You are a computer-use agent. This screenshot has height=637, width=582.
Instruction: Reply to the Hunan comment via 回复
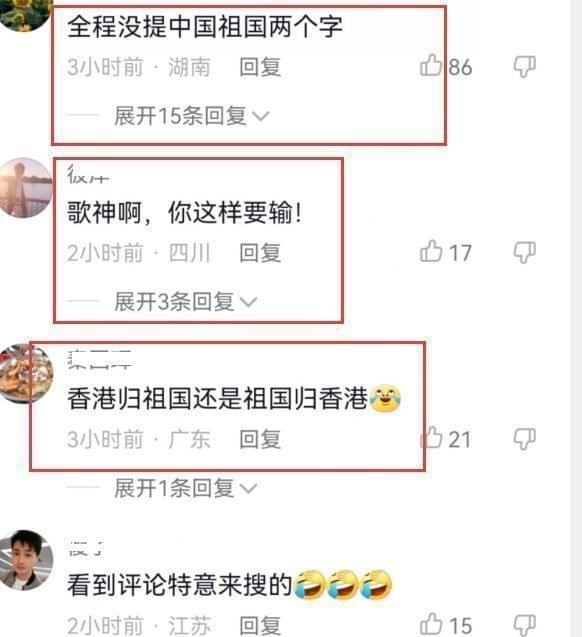[x=260, y=67]
